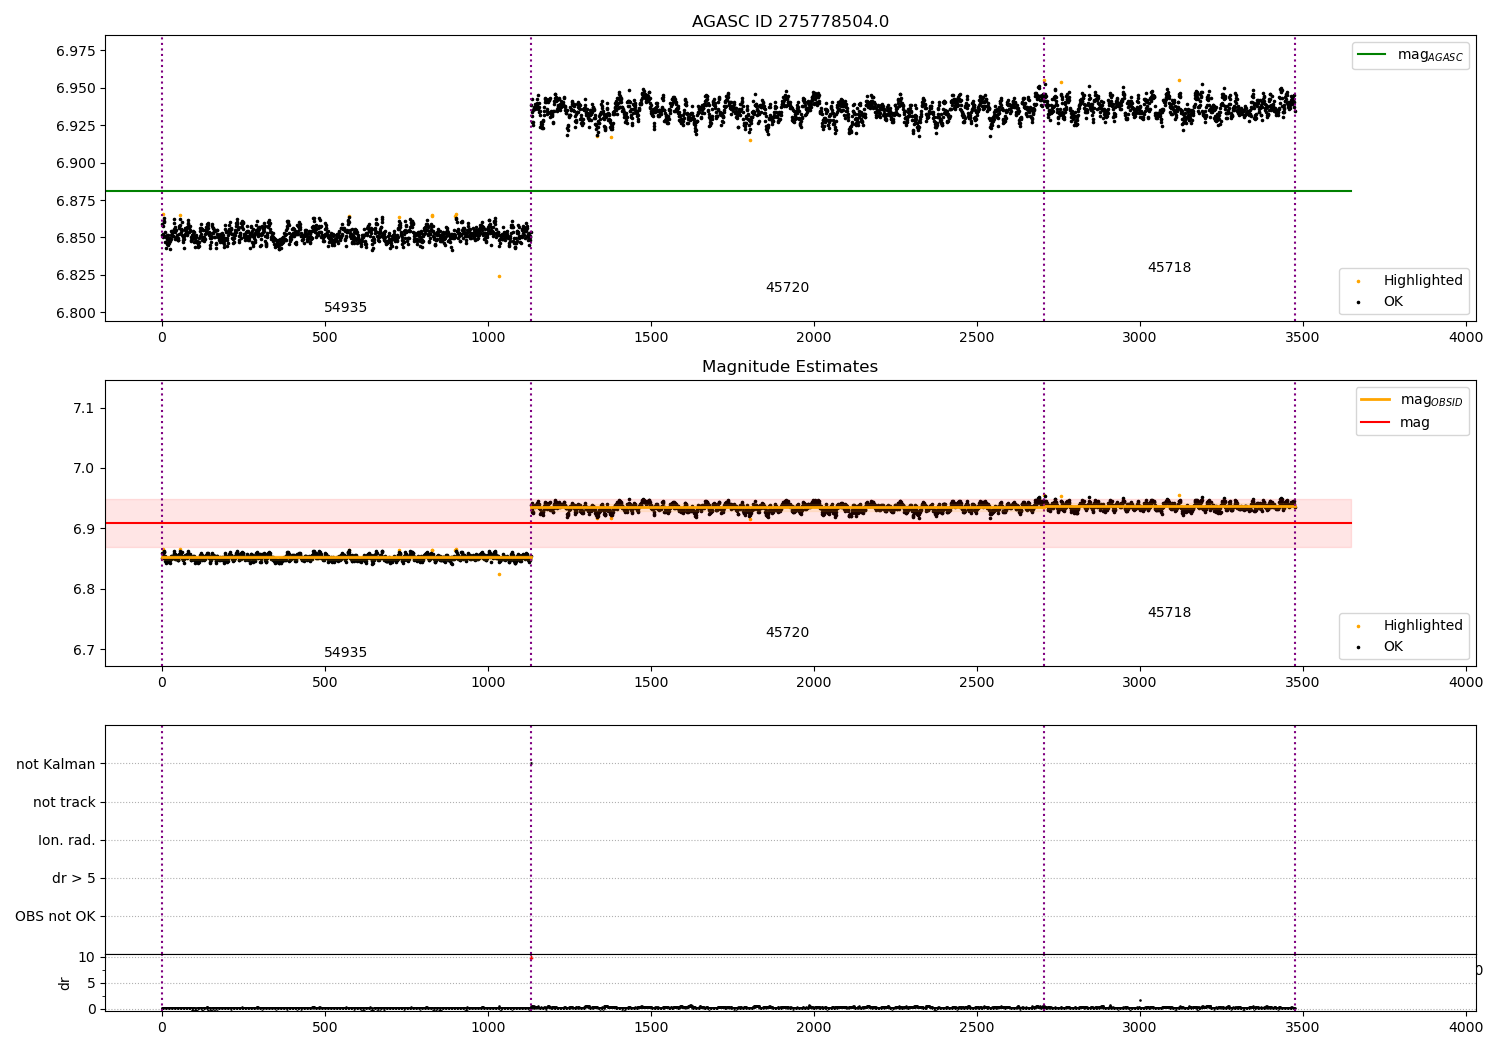The width and height of the screenshot is (1500, 1050).
Task: Click the "dr > 5" axis label
Action: click(74, 879)
